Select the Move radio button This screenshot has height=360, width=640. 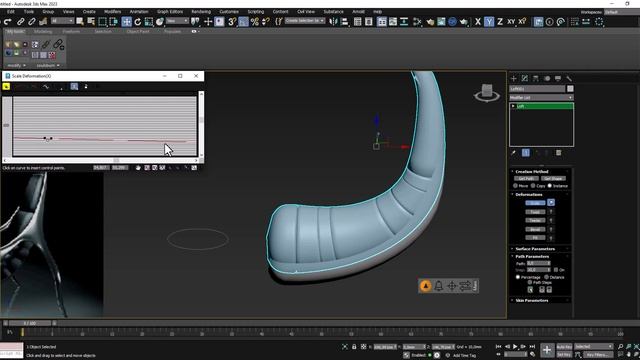coord(516,186)
